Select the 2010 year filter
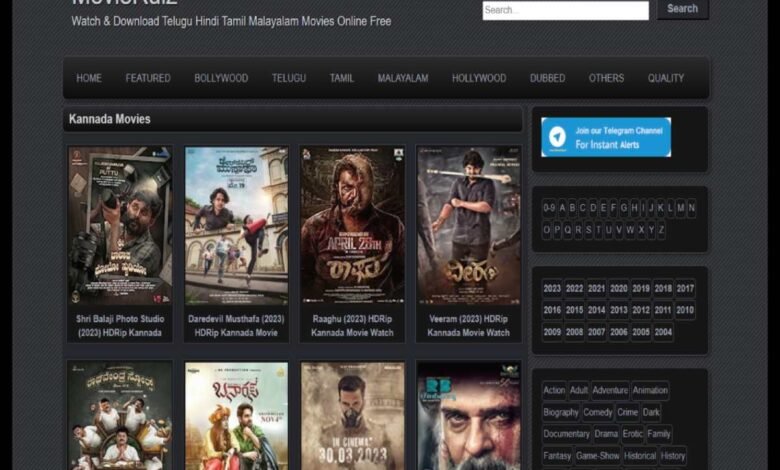The image size is (780, 470). tap(685, 310)
